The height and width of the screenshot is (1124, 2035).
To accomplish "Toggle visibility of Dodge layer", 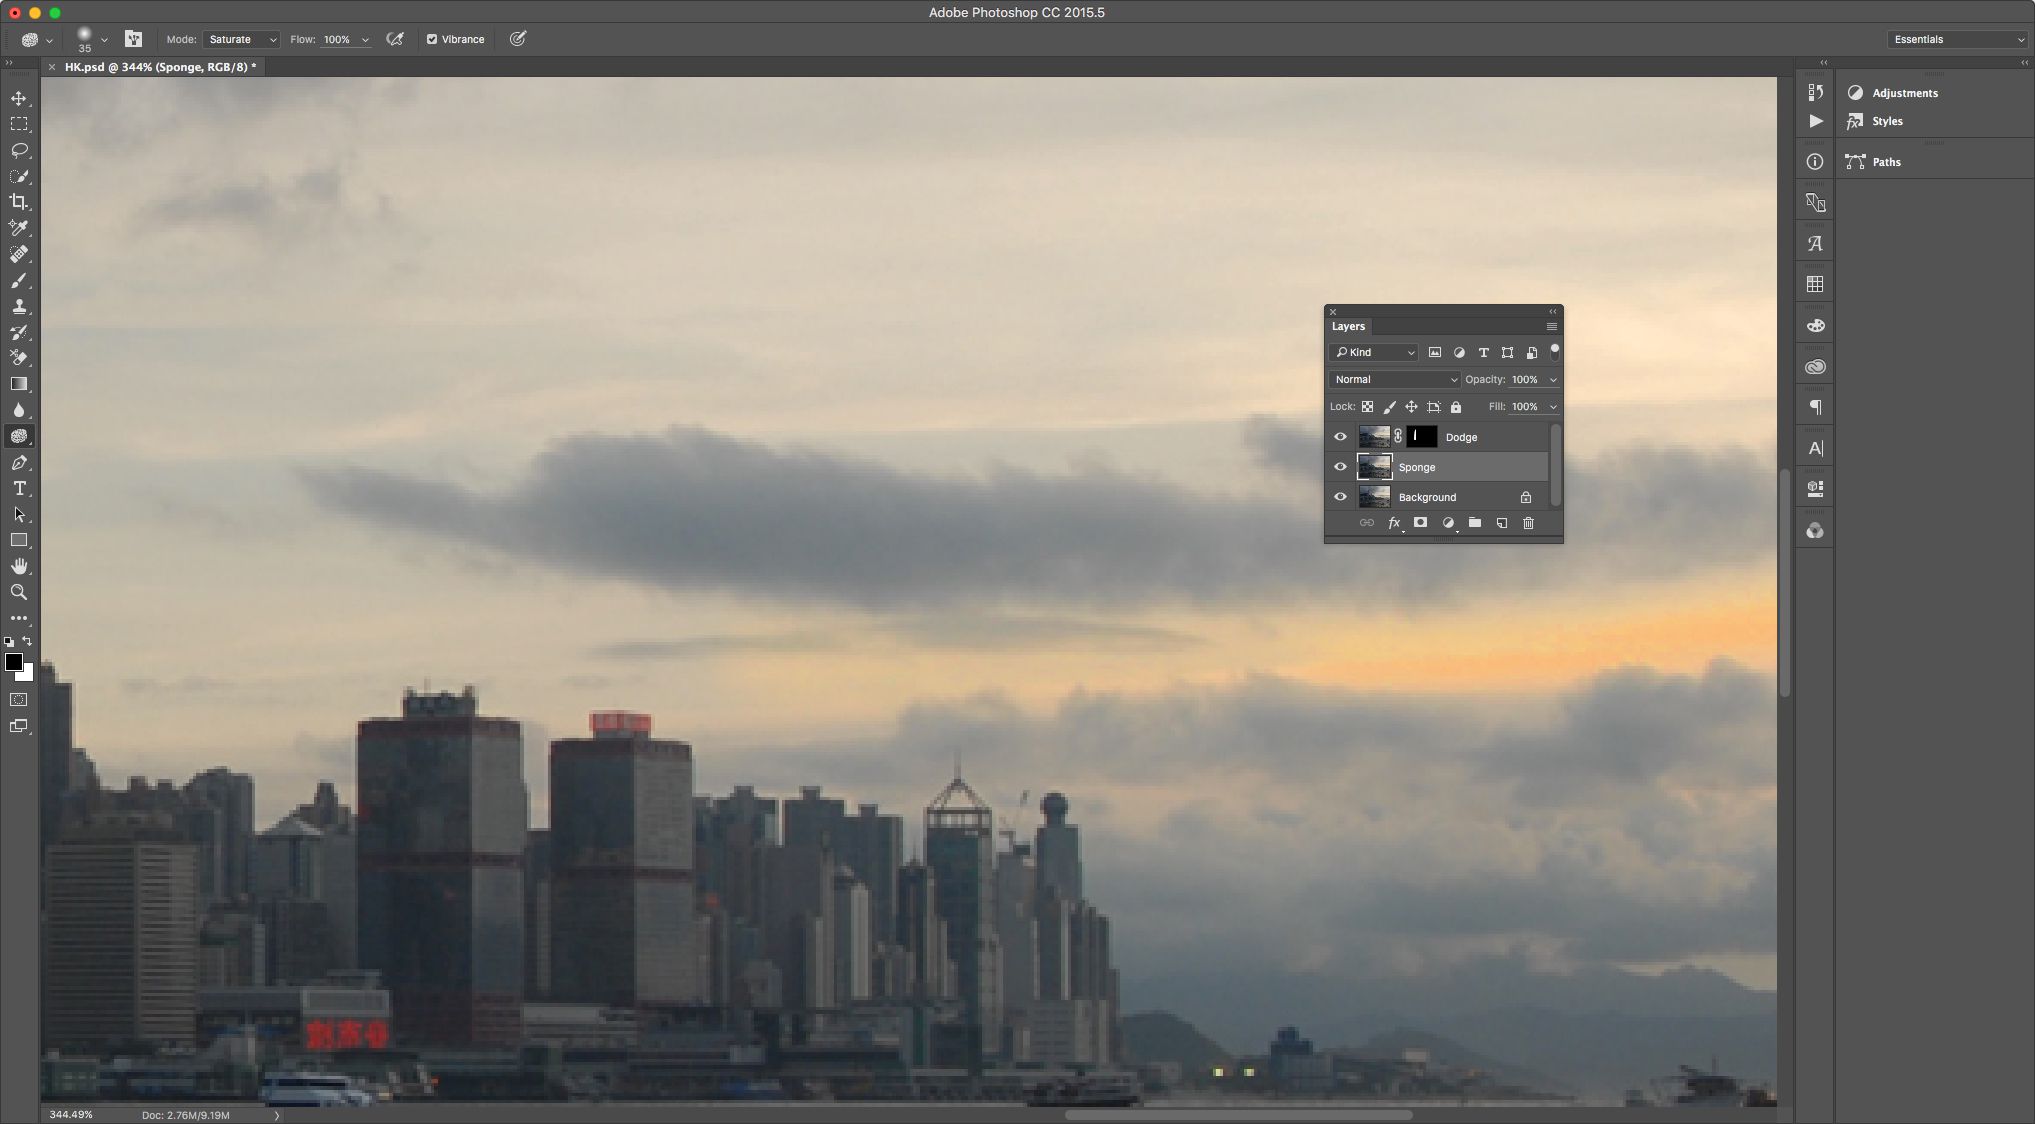I will [1339, 436].
